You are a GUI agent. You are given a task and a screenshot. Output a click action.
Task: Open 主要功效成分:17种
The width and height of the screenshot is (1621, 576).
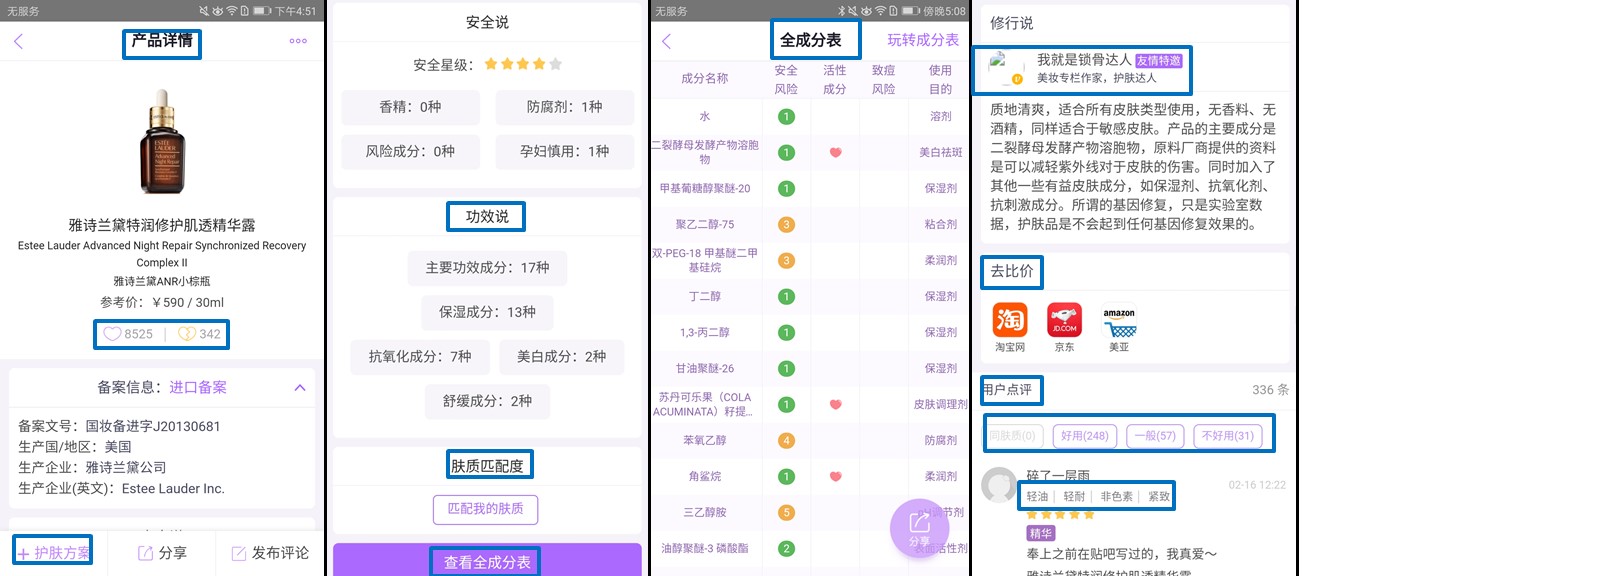[x=487, y=268]
